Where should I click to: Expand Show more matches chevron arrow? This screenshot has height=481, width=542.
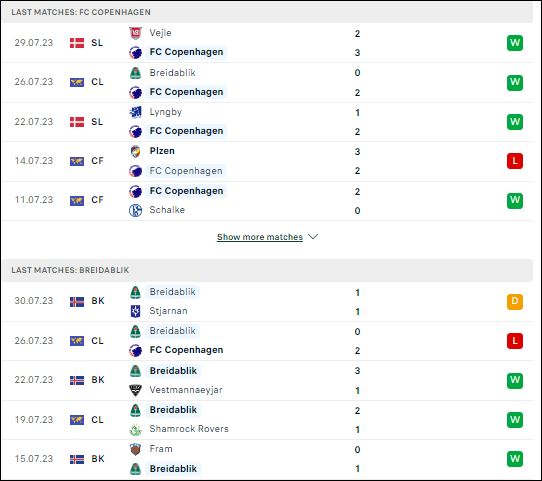313,237
